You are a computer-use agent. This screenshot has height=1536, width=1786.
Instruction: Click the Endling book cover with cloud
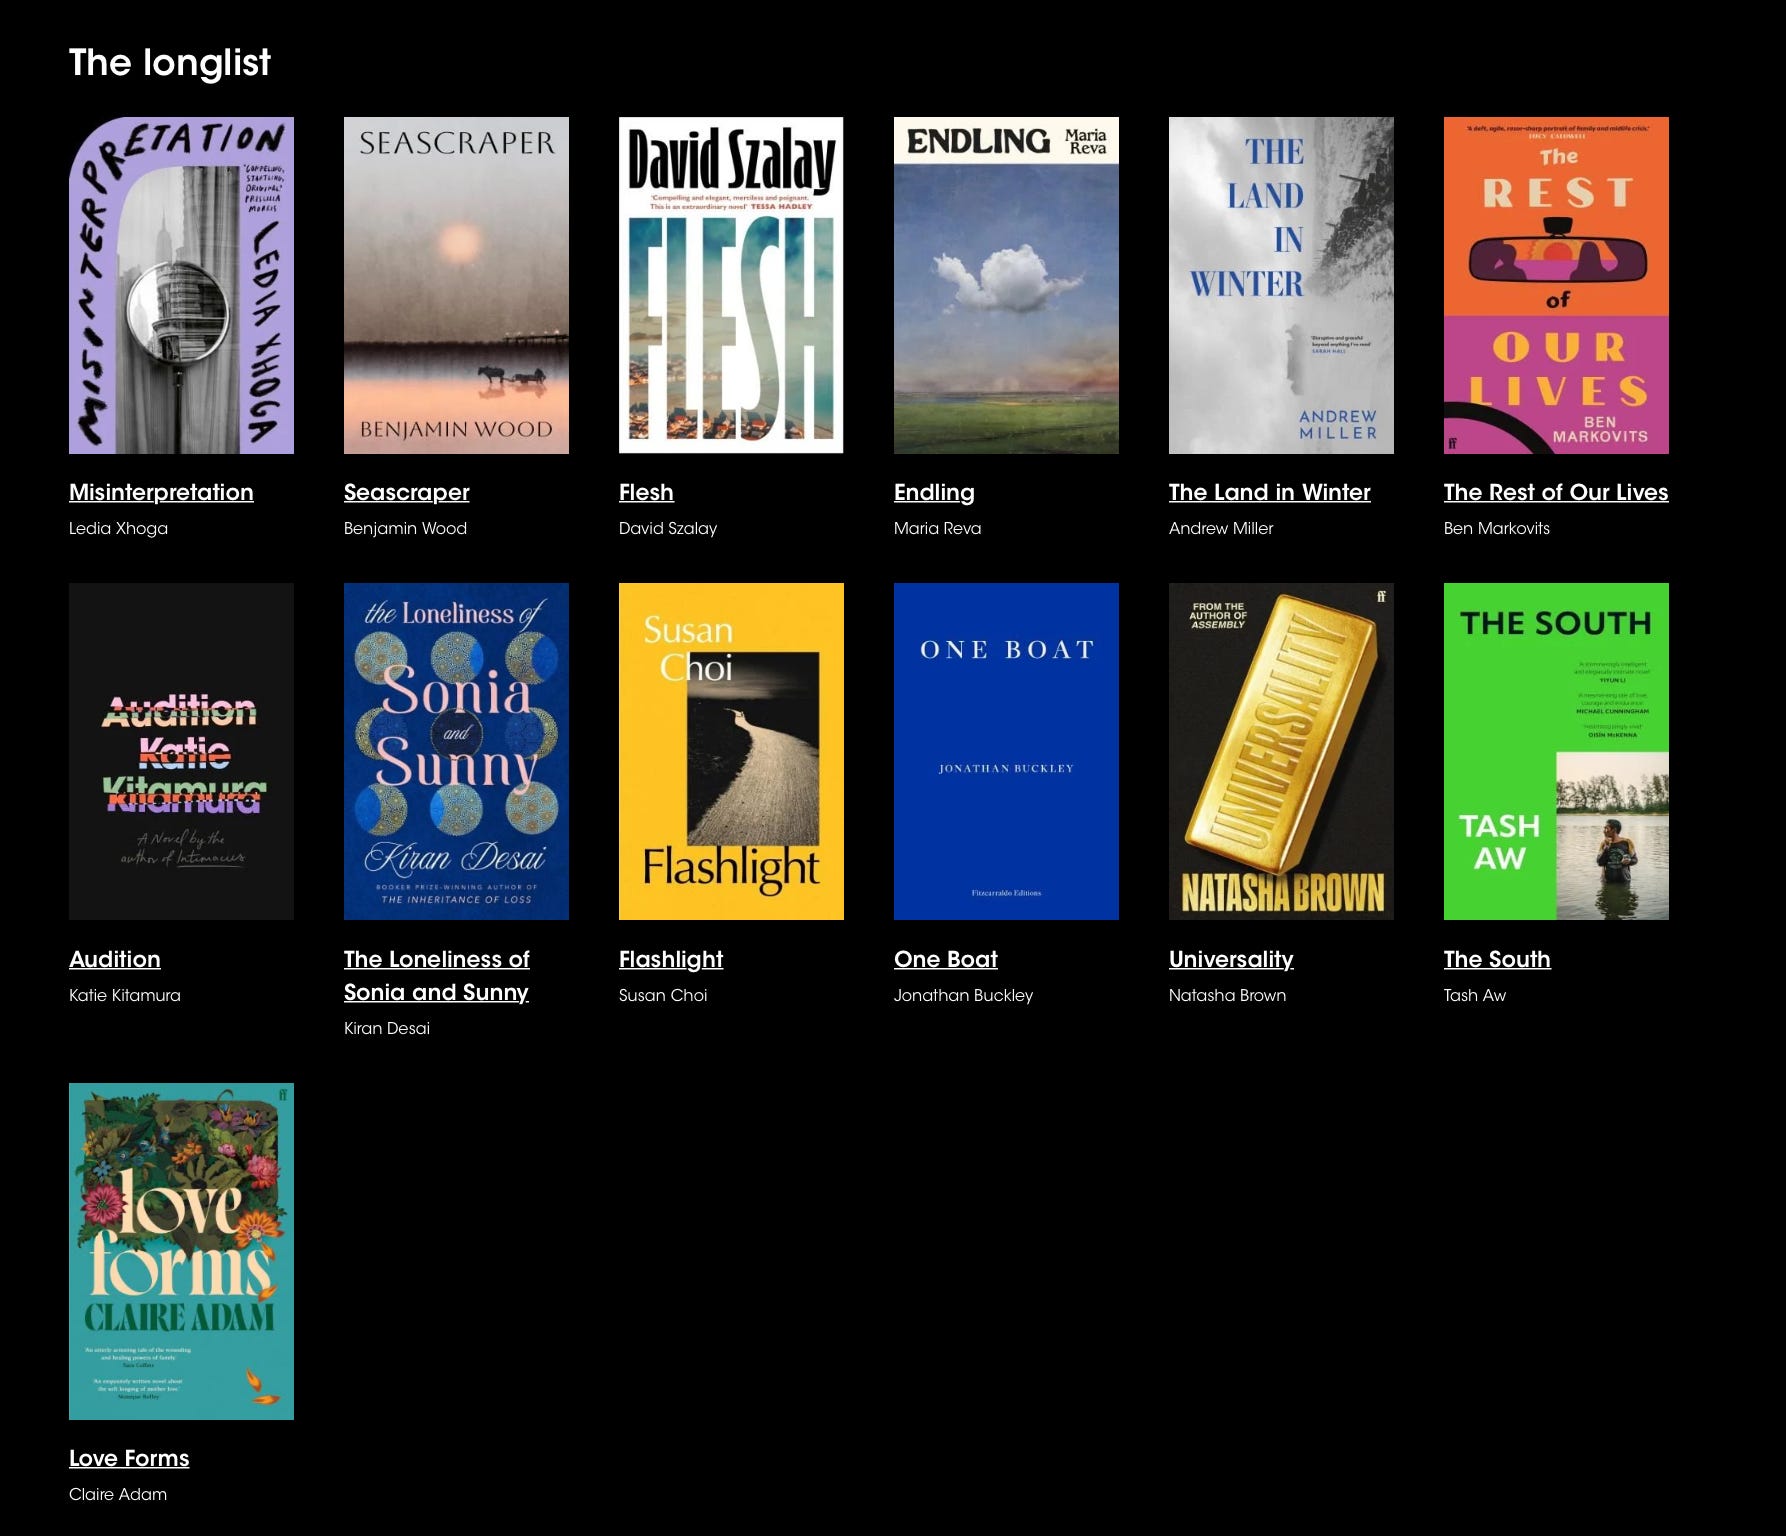(x=1006, y=285)
